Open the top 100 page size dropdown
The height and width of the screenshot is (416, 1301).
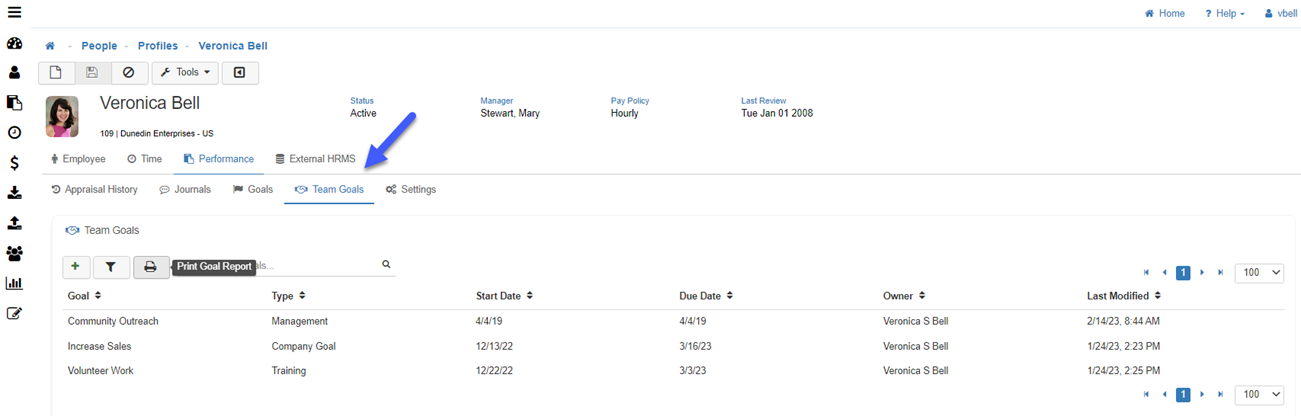point(1259,272)
